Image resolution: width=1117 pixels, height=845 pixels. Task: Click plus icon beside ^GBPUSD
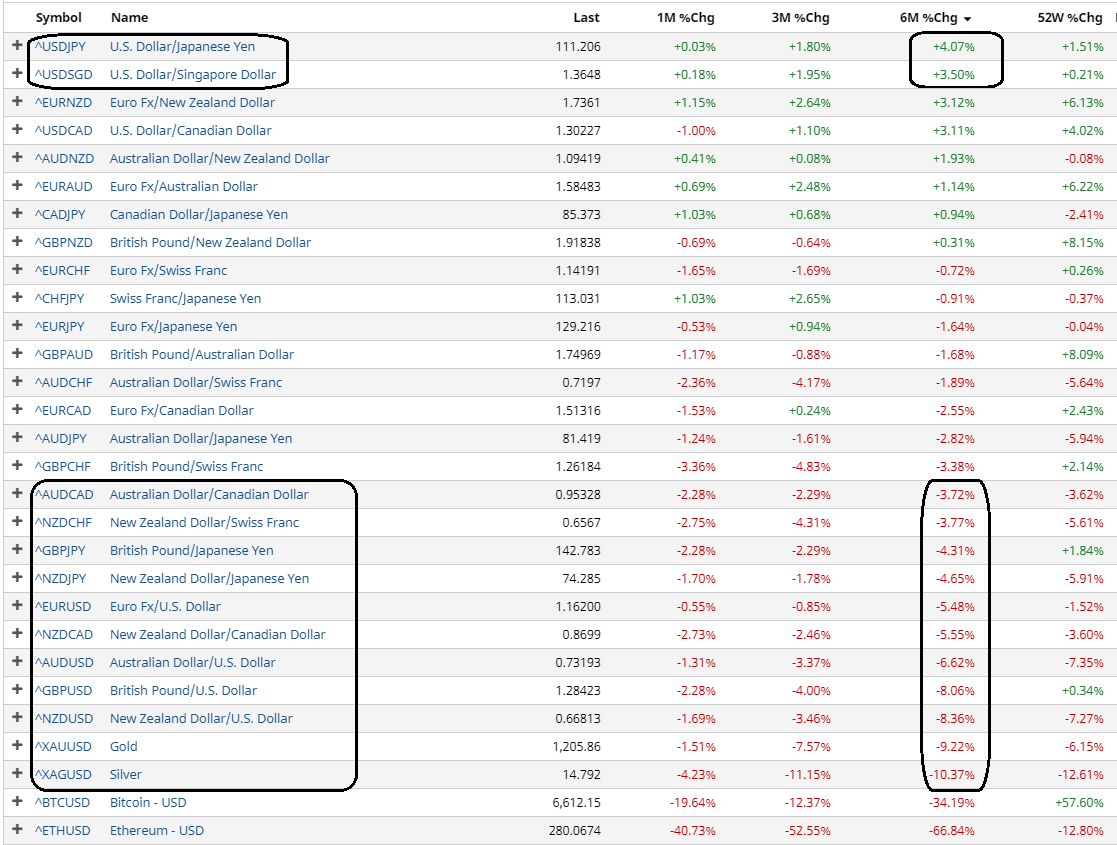17,690
